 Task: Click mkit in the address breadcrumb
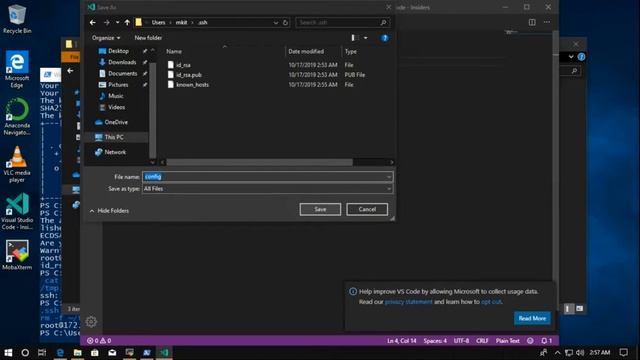pos(181,22)
